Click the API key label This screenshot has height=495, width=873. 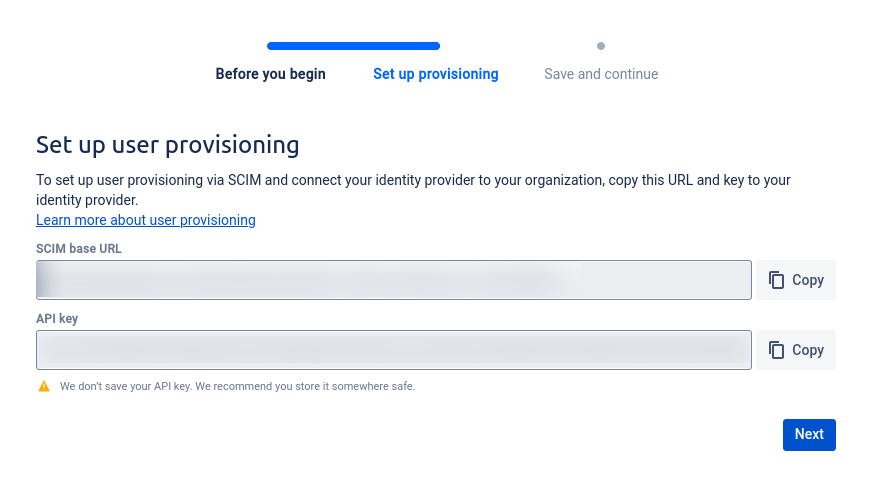click(57, 318)
